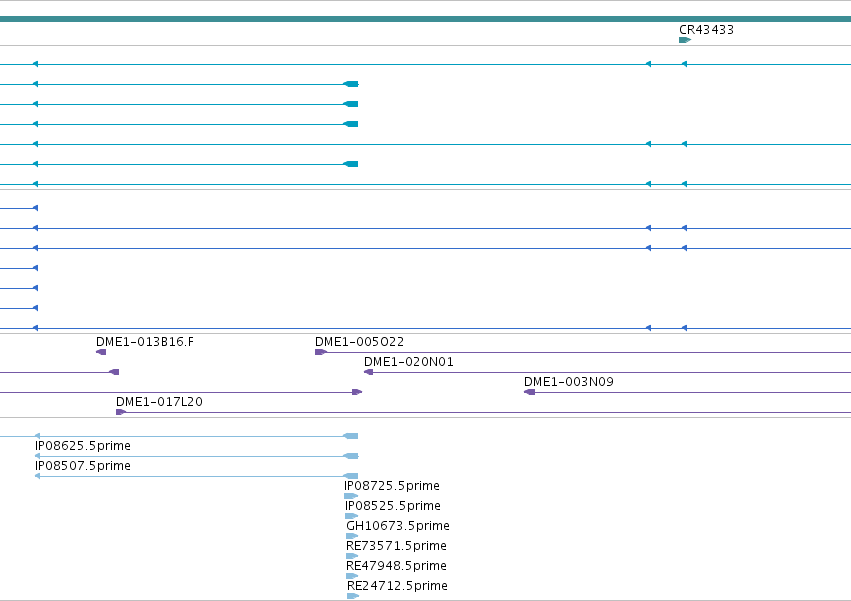
Task: Select the light-blue glyph under RE47948.5prime
Action: 352,577
